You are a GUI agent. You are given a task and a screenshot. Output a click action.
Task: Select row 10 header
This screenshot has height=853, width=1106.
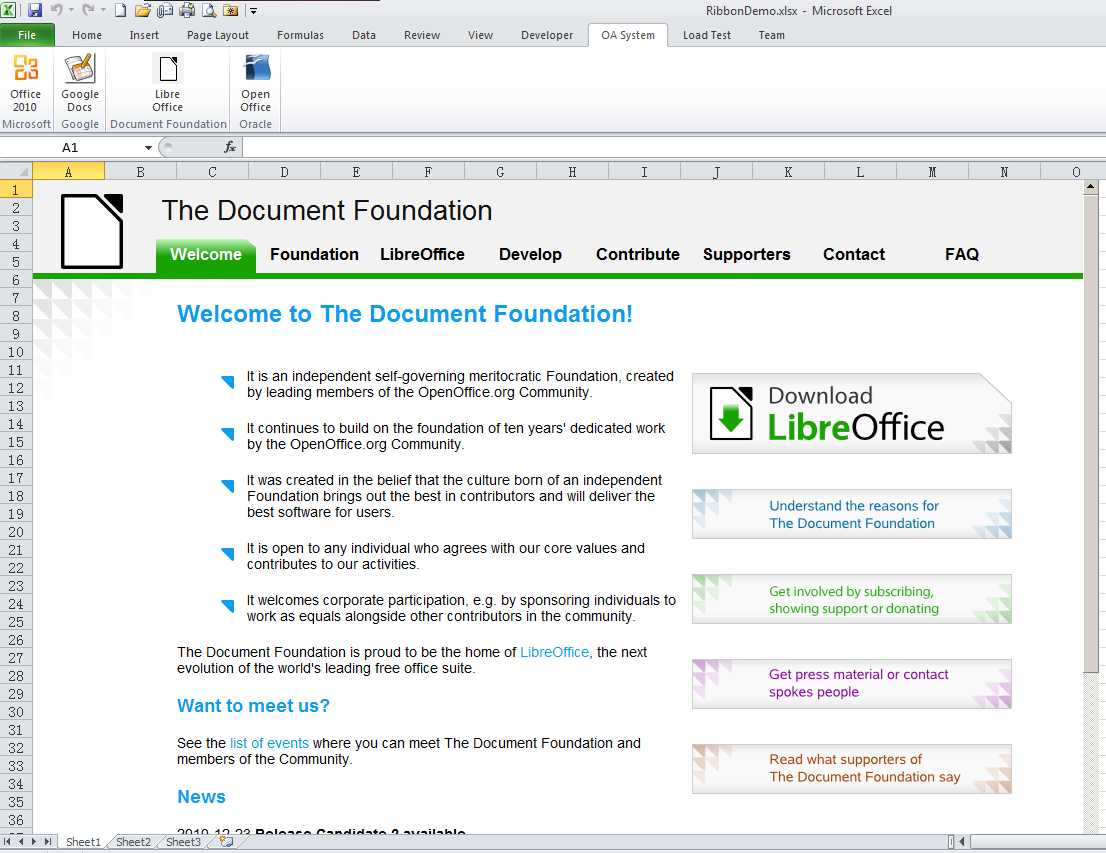(x=16, y=352)
